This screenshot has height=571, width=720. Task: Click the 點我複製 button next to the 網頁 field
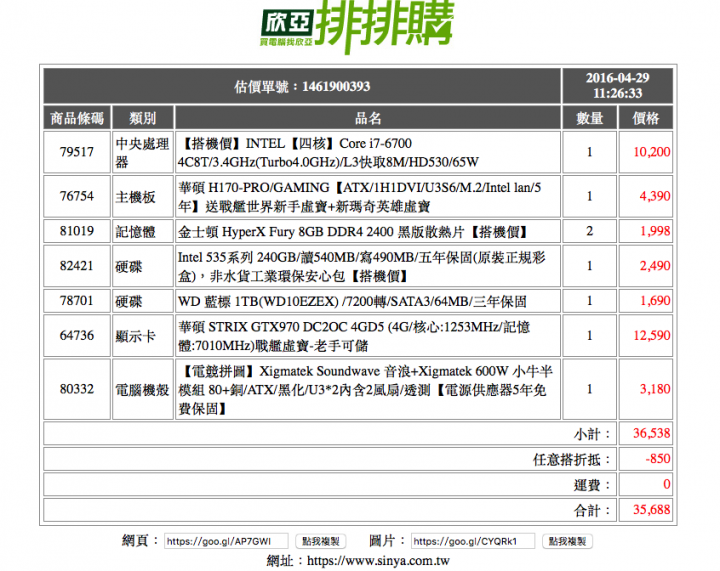[x=321, y=541]
